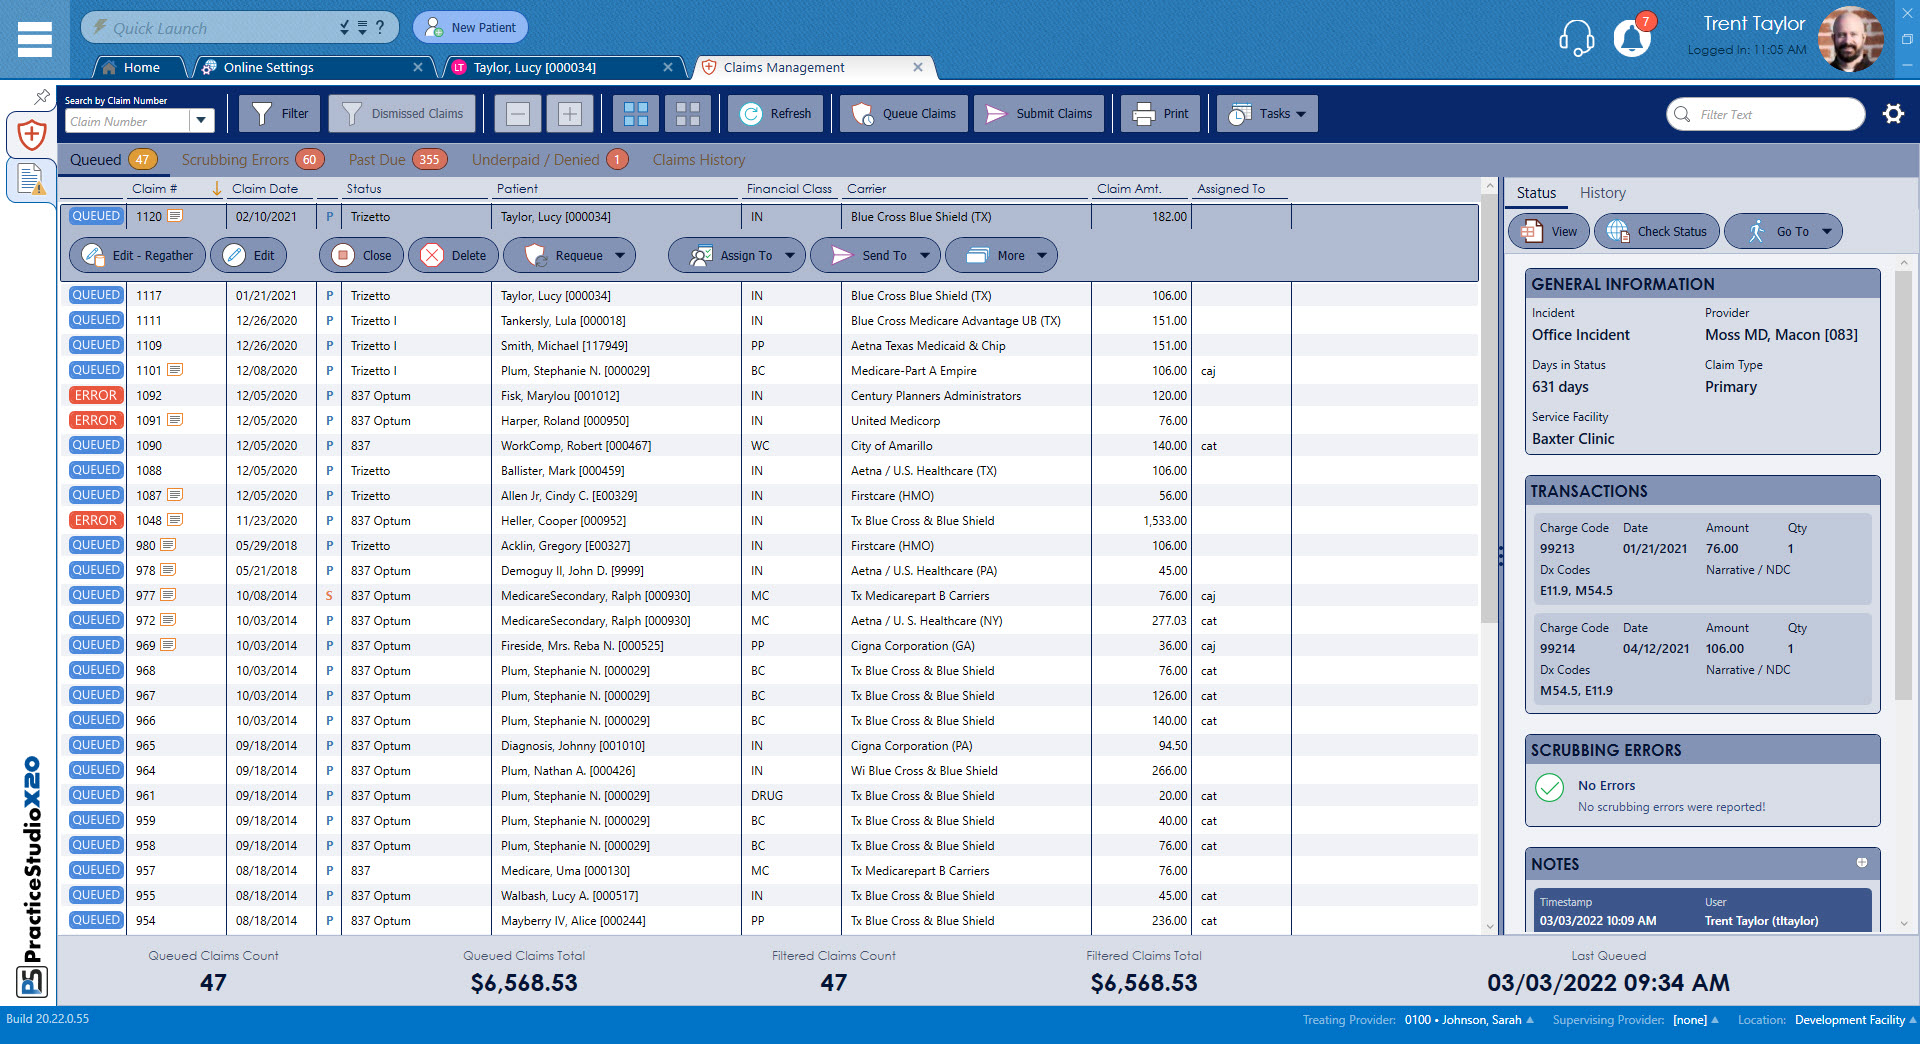Image resolution: width=1920 pixels, height=1044 pixels.
Task: Open the Tasks dropdown
Action: click(x=1267, y=113)
